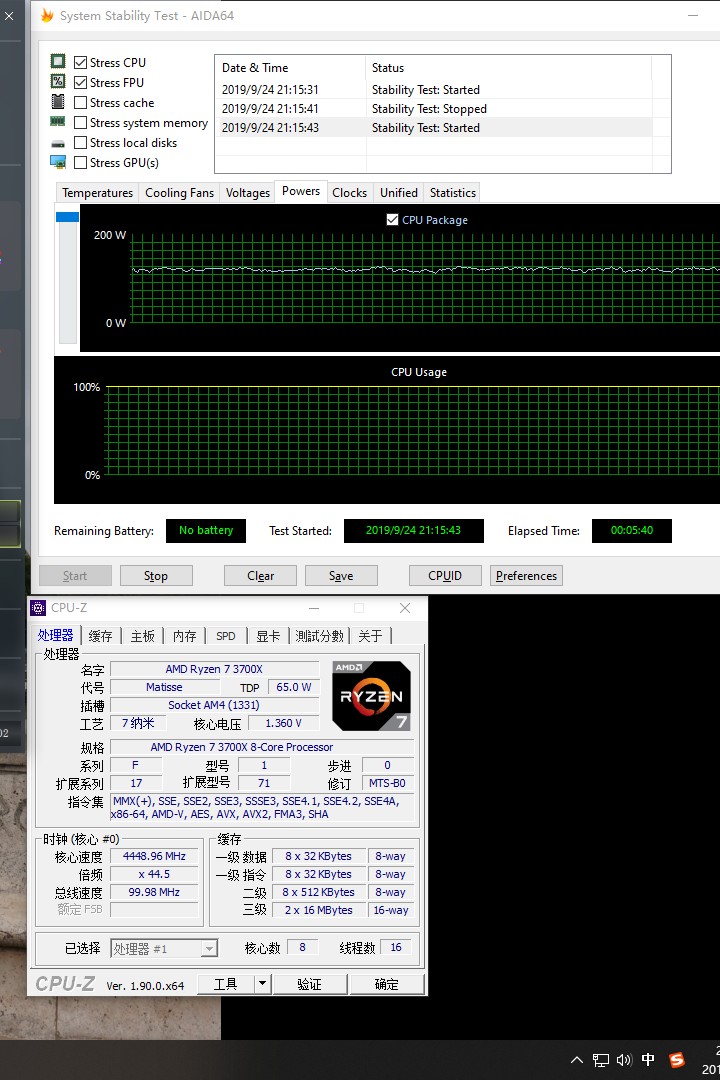This screenshot has height=1080, width=720.
Task: Toggle the CPU Package graph checkbox
Action: (x=392, y=220)
